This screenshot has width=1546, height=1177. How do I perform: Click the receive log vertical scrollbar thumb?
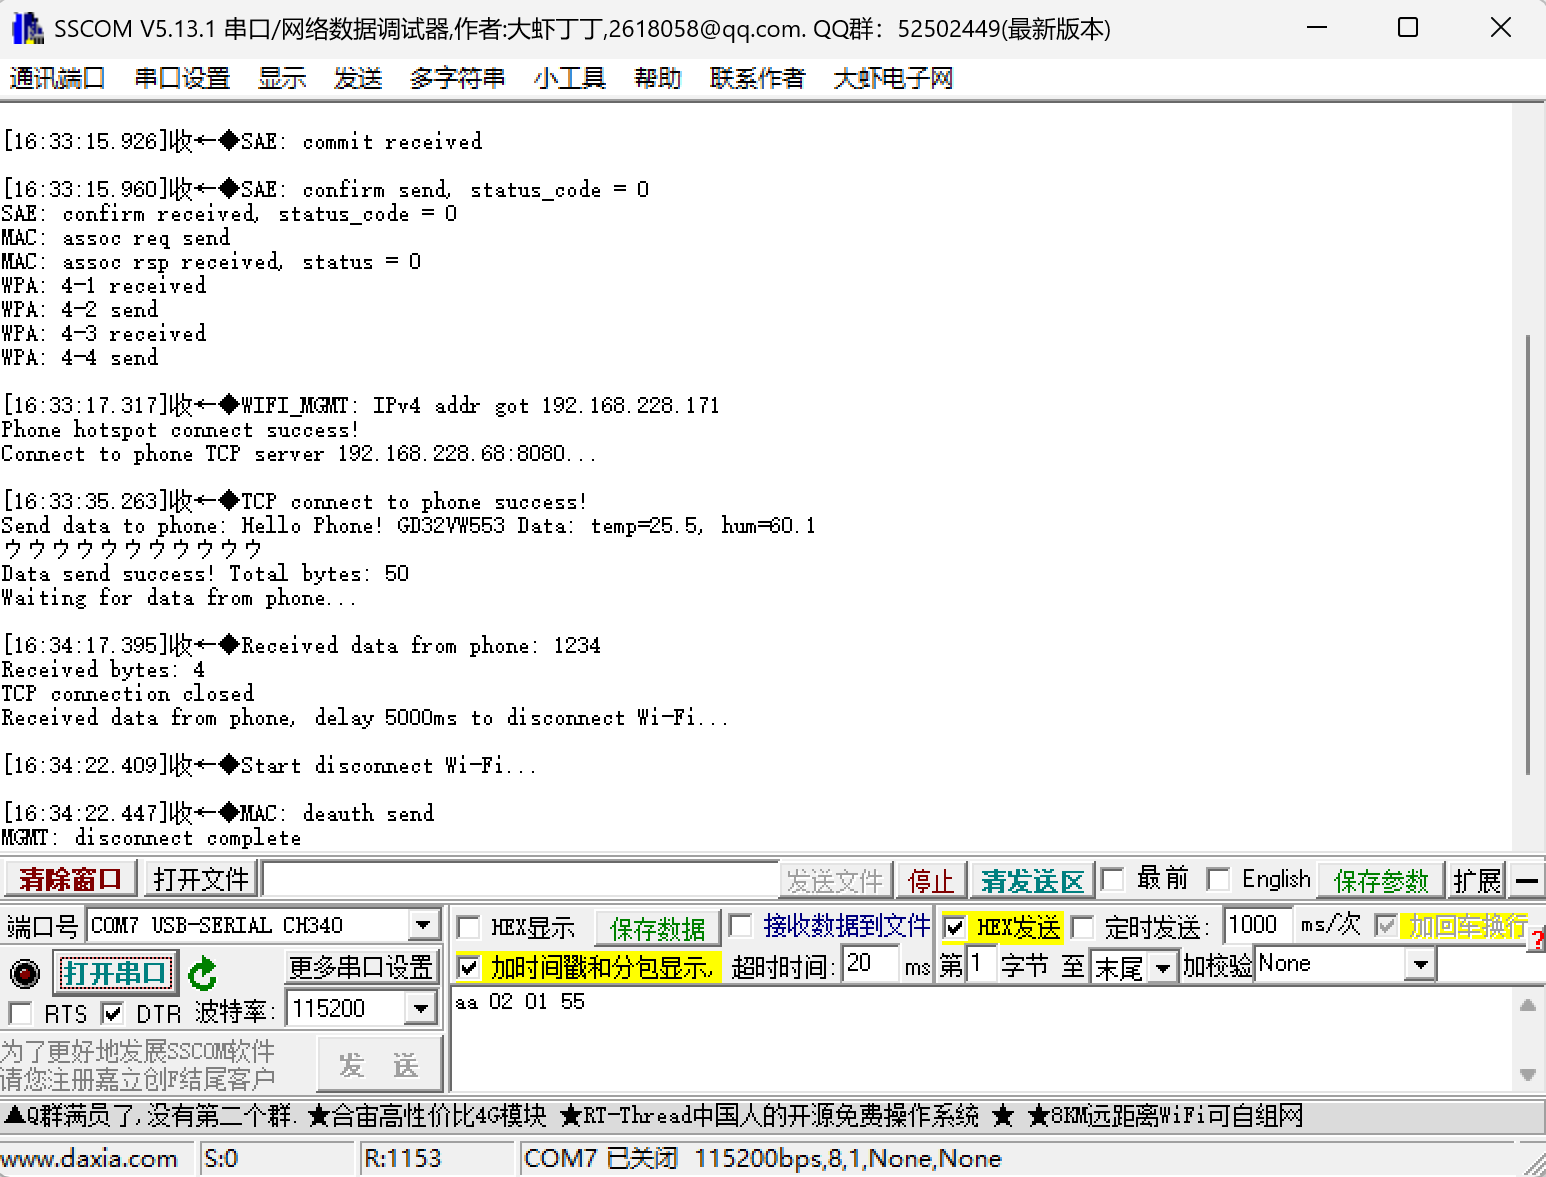tap(1529, 554)
